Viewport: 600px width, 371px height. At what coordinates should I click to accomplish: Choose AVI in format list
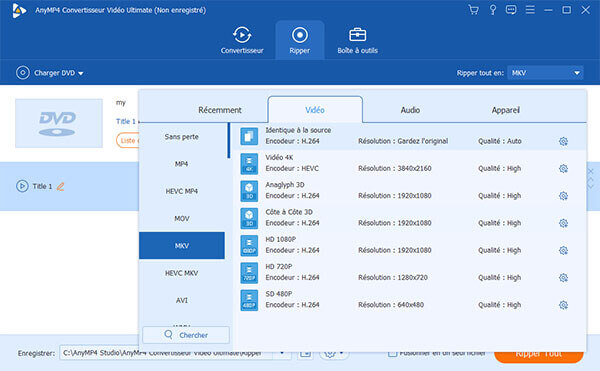(182, 300)
